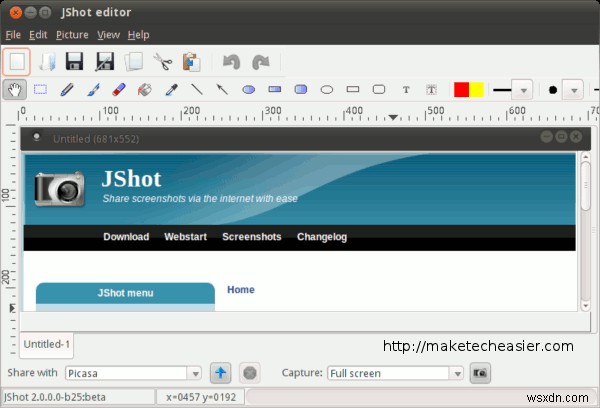Image resolution: width=600 pixels, height=408 pixels.
Task: Open the Edit menu
Action: click(x=38, y=35)
